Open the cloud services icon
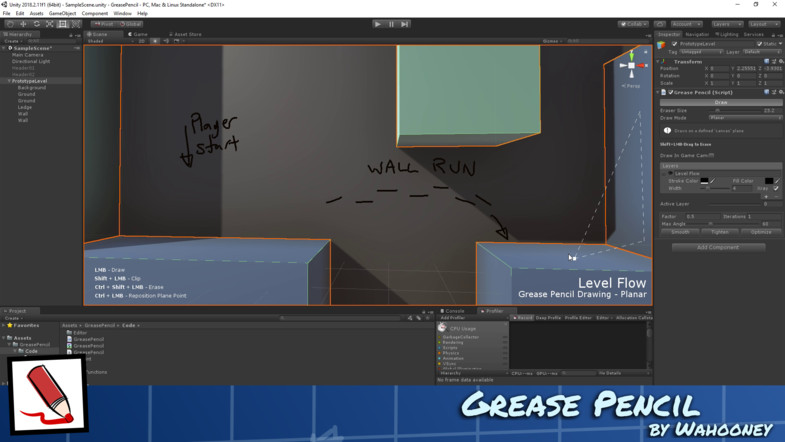Viewport: 785px width, 442px height. click(x=660, y=24)
